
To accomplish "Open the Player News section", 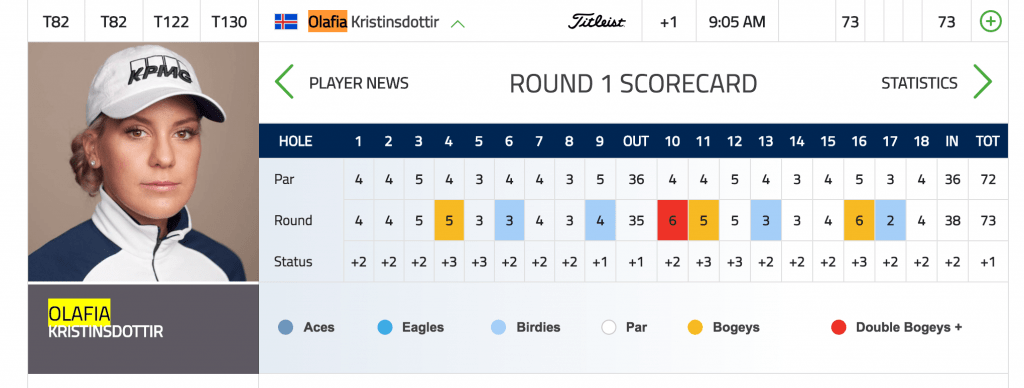I will 359,84.
